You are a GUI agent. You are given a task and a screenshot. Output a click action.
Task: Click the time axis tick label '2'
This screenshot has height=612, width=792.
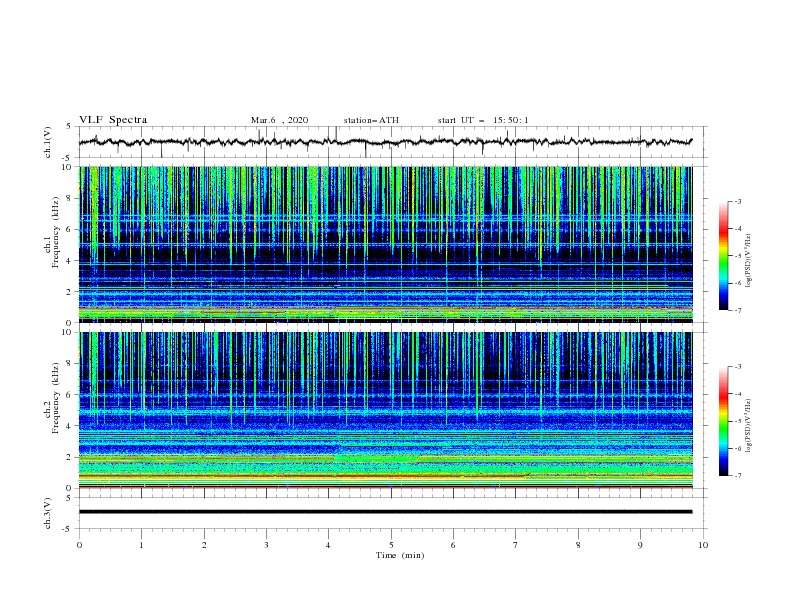[x=204, y=545]
